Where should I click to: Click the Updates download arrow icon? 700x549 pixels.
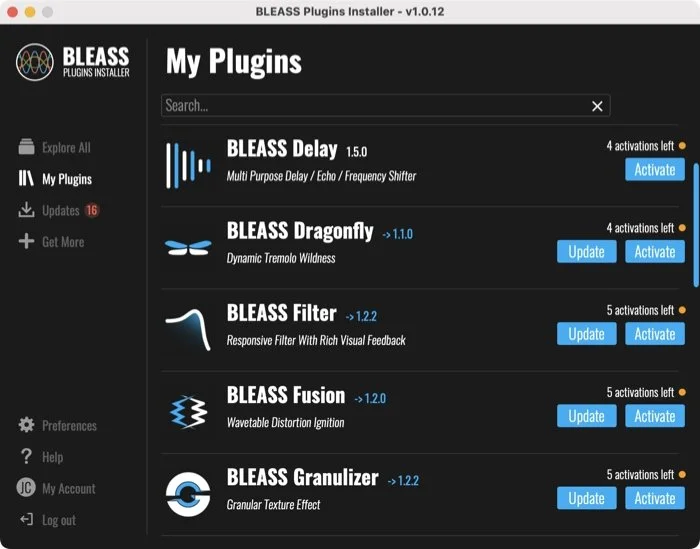click(x=26, y=210)
